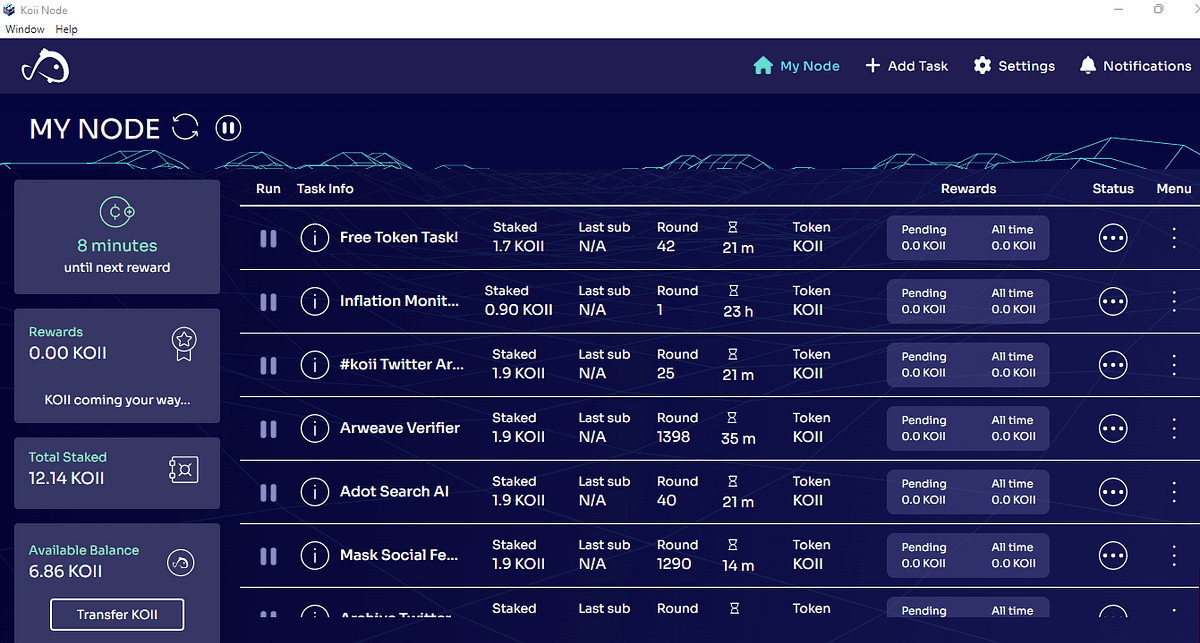1200x643 pixels.
Task: Click the 0.90 KOII staked amount
Action: click(518, 310)
